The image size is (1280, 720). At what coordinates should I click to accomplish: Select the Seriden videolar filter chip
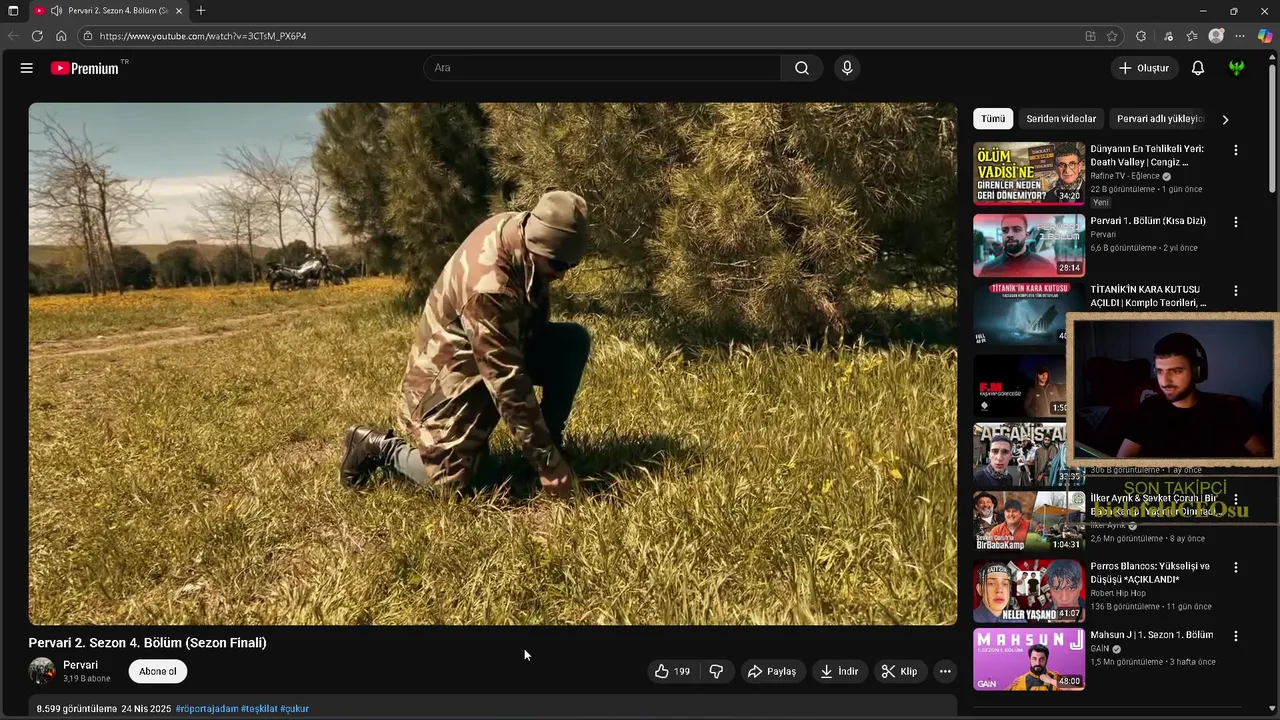[1061, 119]
